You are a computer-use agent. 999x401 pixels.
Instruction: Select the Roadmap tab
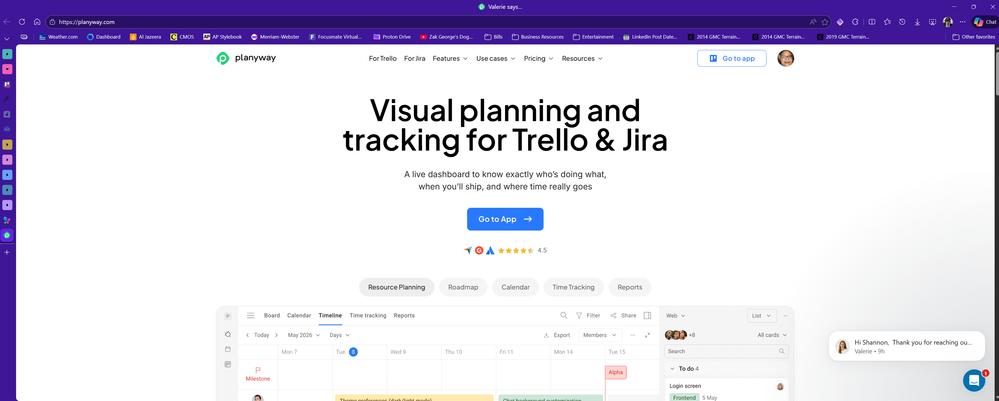(x=463, y=287)
